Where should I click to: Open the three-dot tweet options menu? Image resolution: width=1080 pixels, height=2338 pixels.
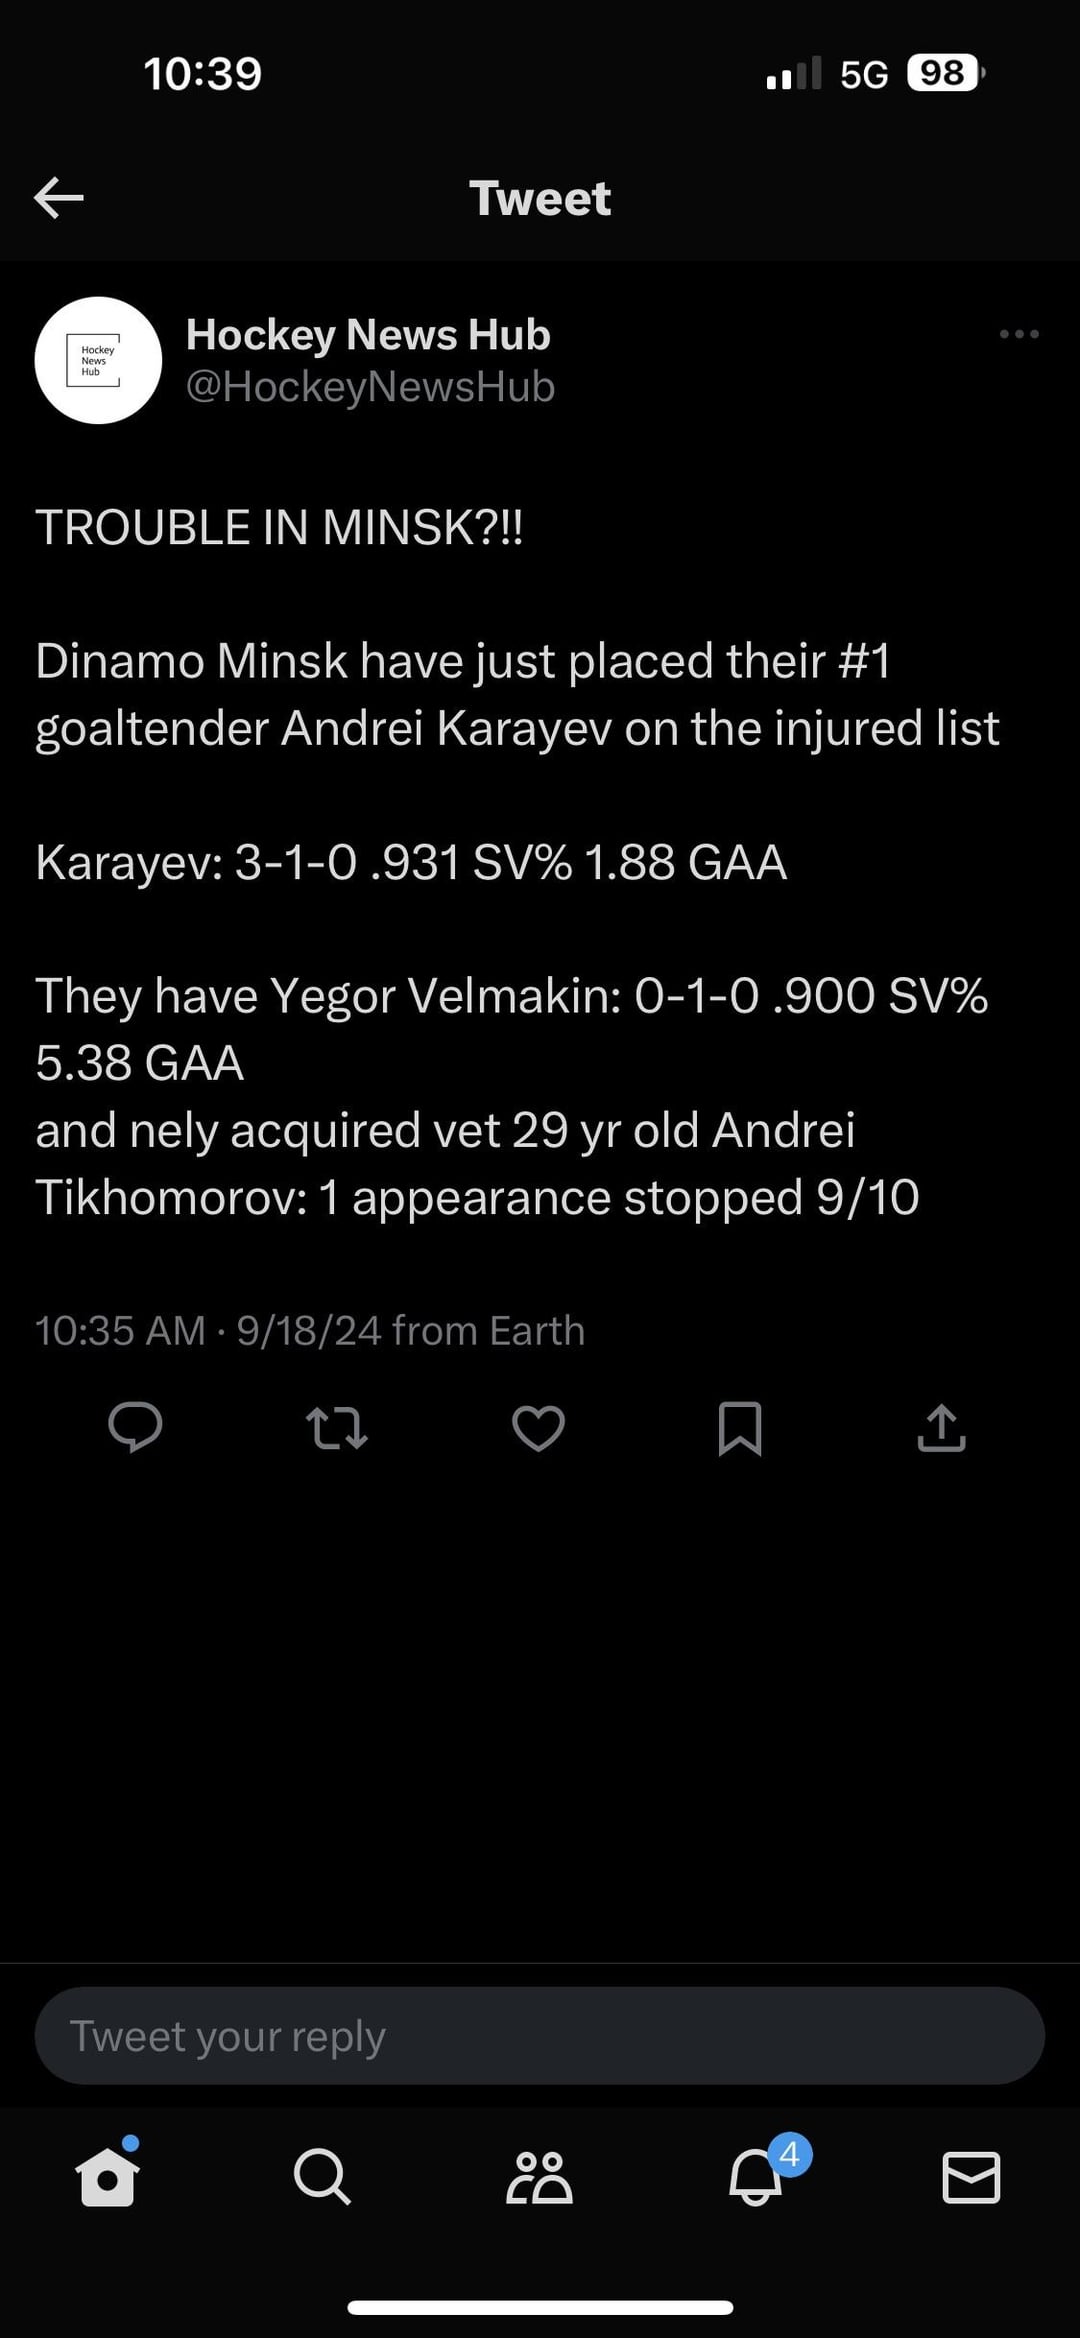pos(1018,334)
